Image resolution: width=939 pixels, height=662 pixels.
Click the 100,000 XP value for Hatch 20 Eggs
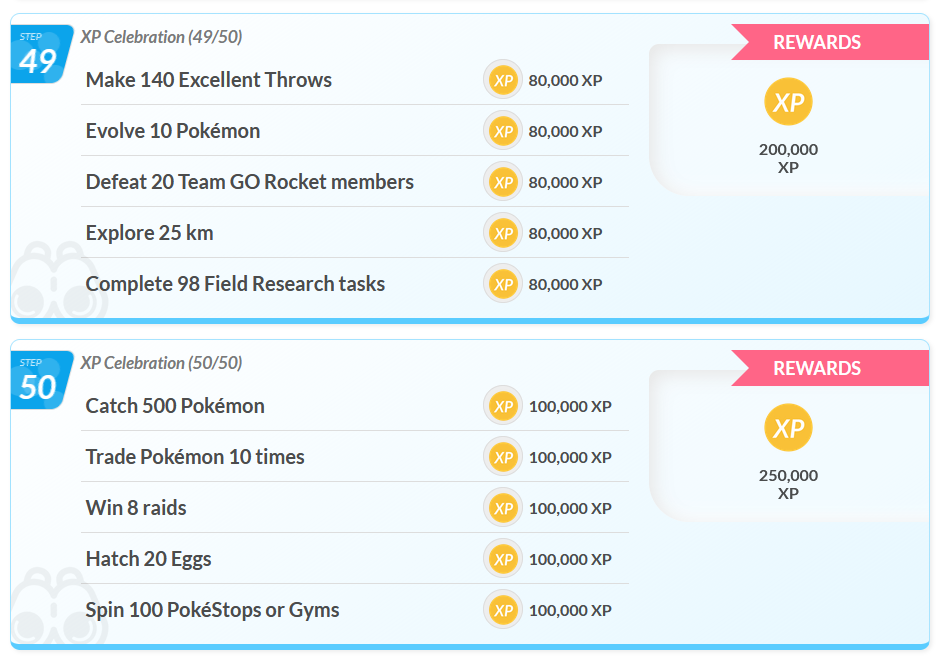click(x=570, y=559)
